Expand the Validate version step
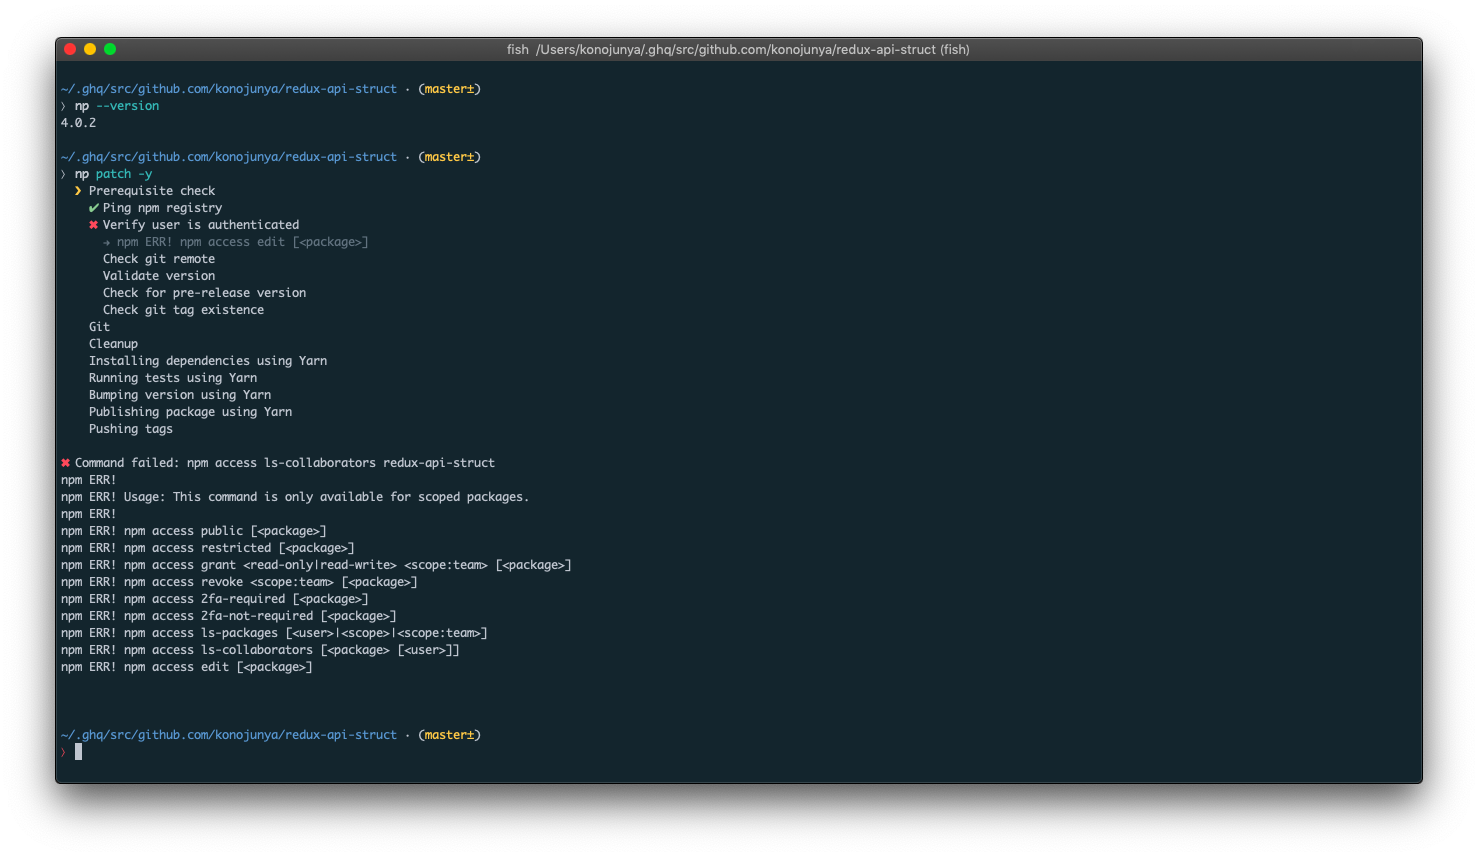The image size is (1478, 857). coord(158,275)
